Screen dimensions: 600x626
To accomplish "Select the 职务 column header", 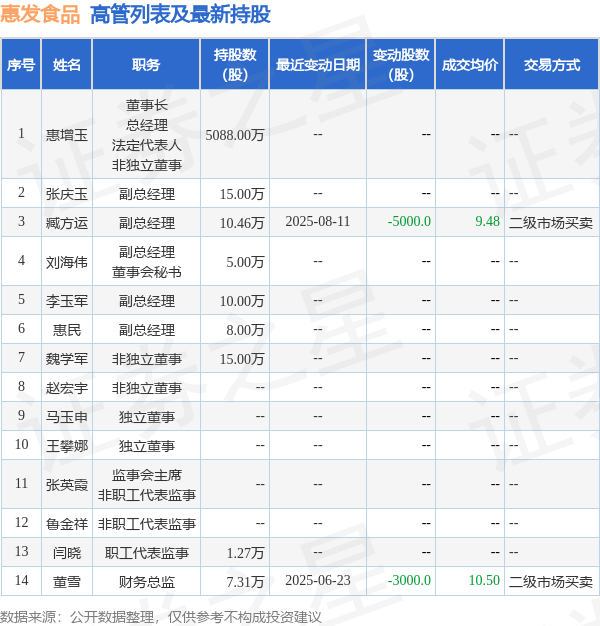I will [x=146, y=65].
